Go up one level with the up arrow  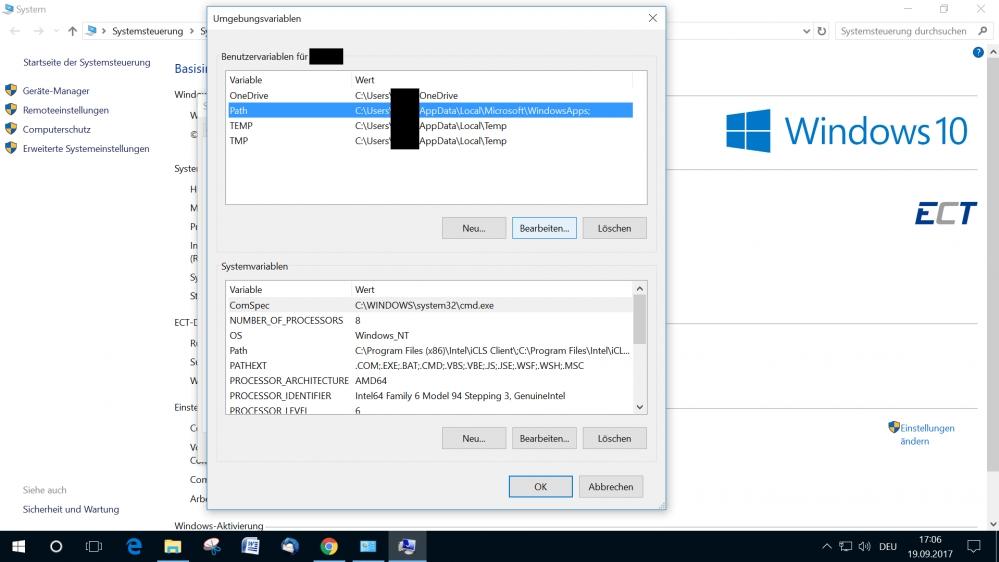(72, 31)
